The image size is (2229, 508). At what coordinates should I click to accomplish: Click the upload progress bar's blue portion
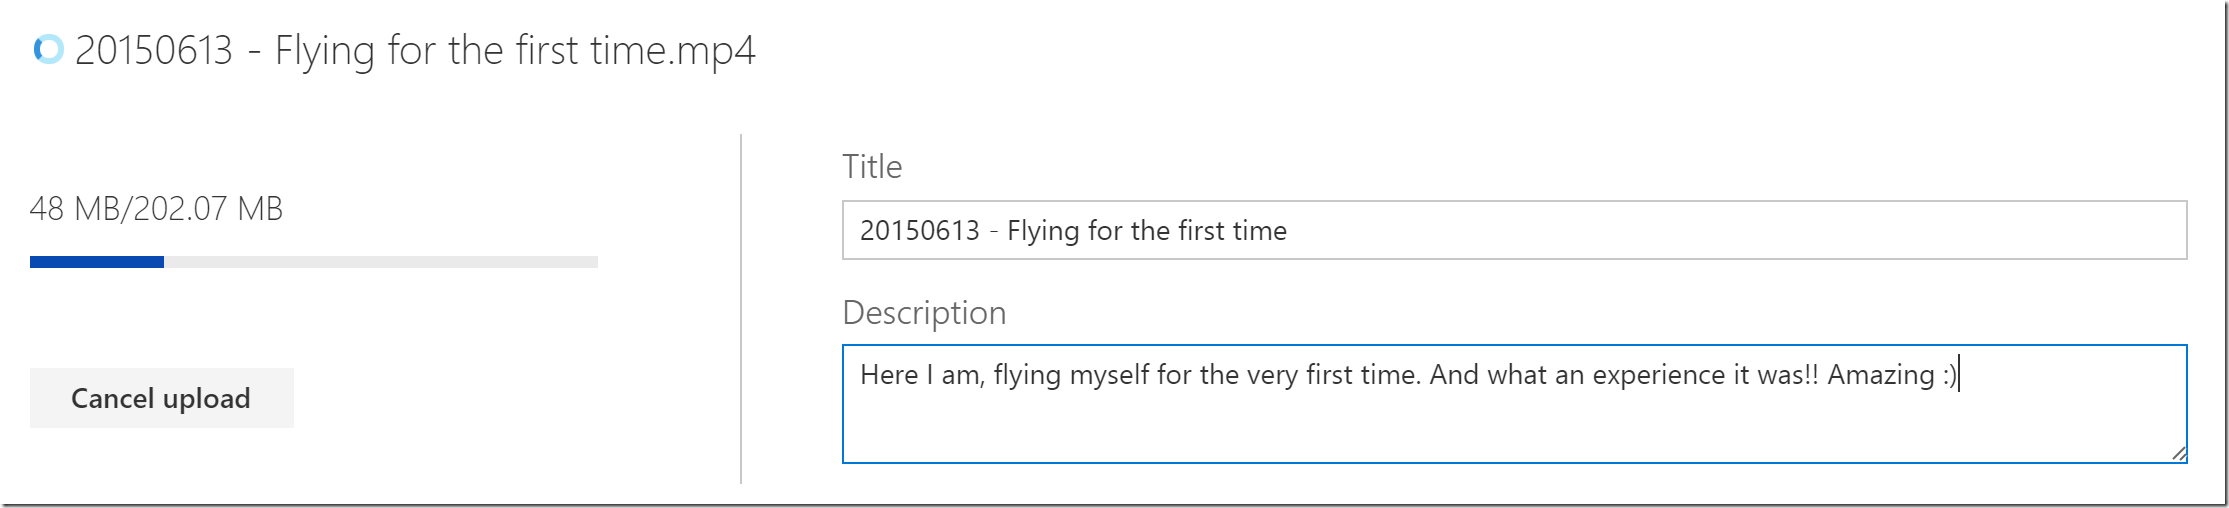pos(97,262)
